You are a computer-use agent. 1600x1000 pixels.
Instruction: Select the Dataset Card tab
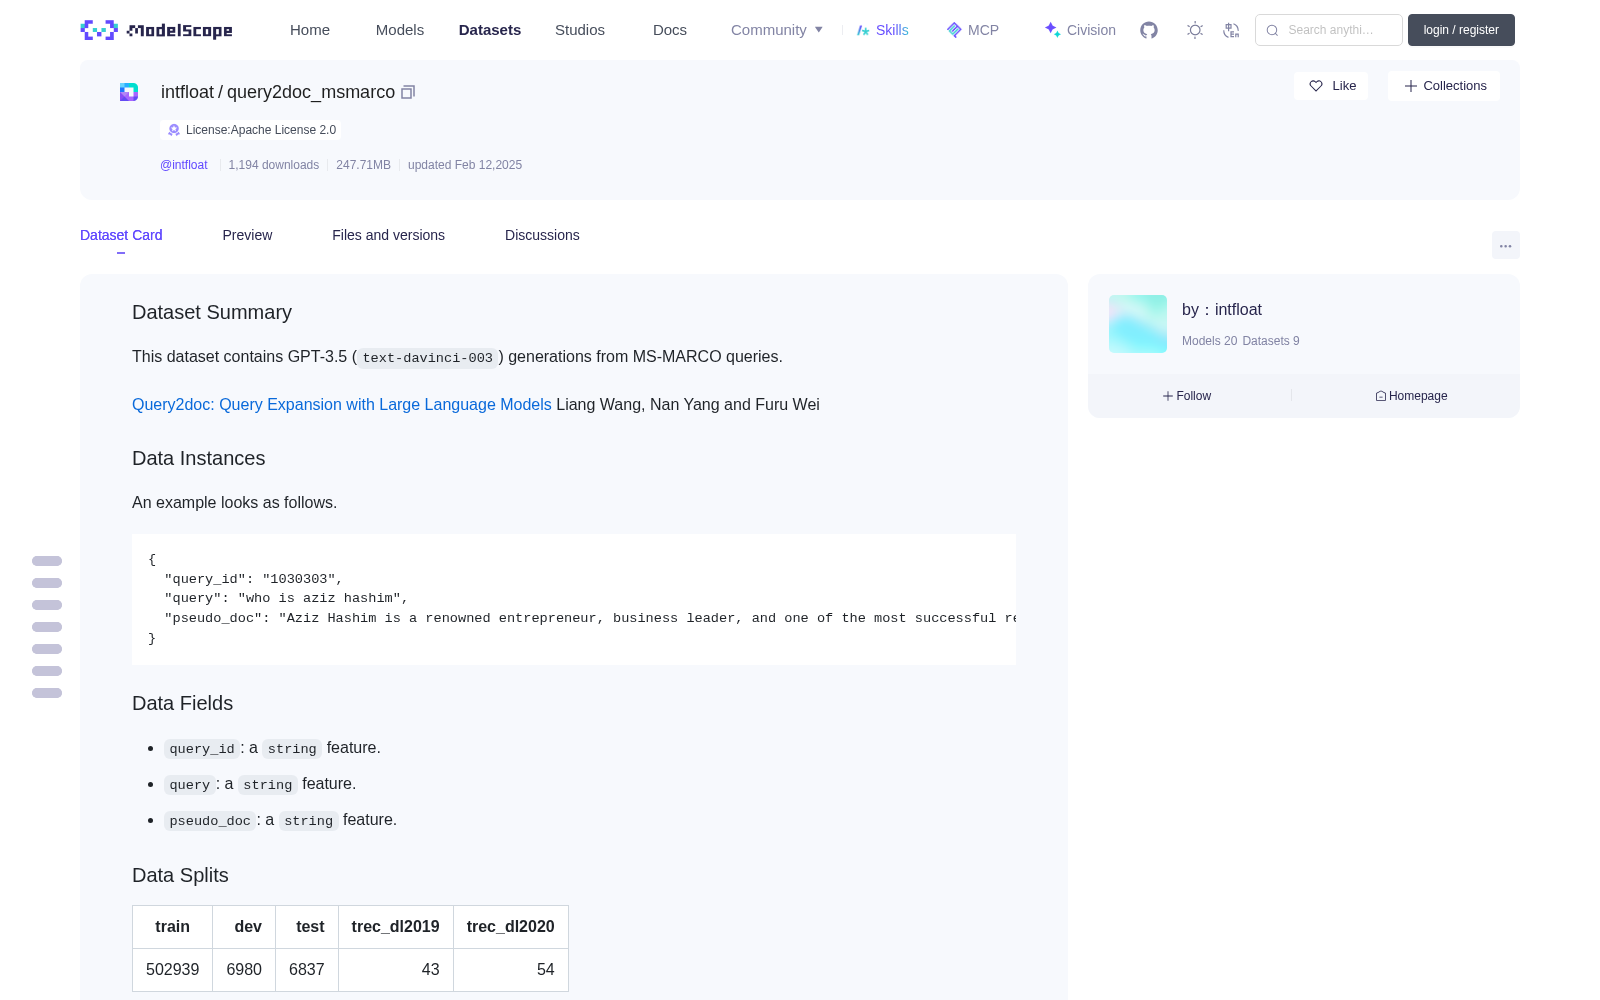(121, 235)
